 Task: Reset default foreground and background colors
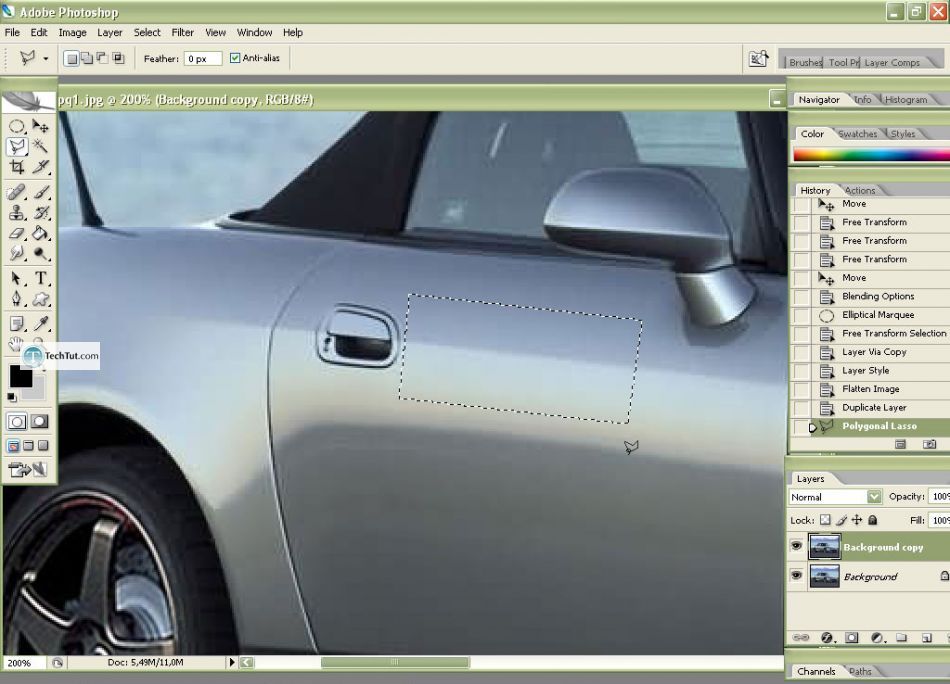coord(12,397)
